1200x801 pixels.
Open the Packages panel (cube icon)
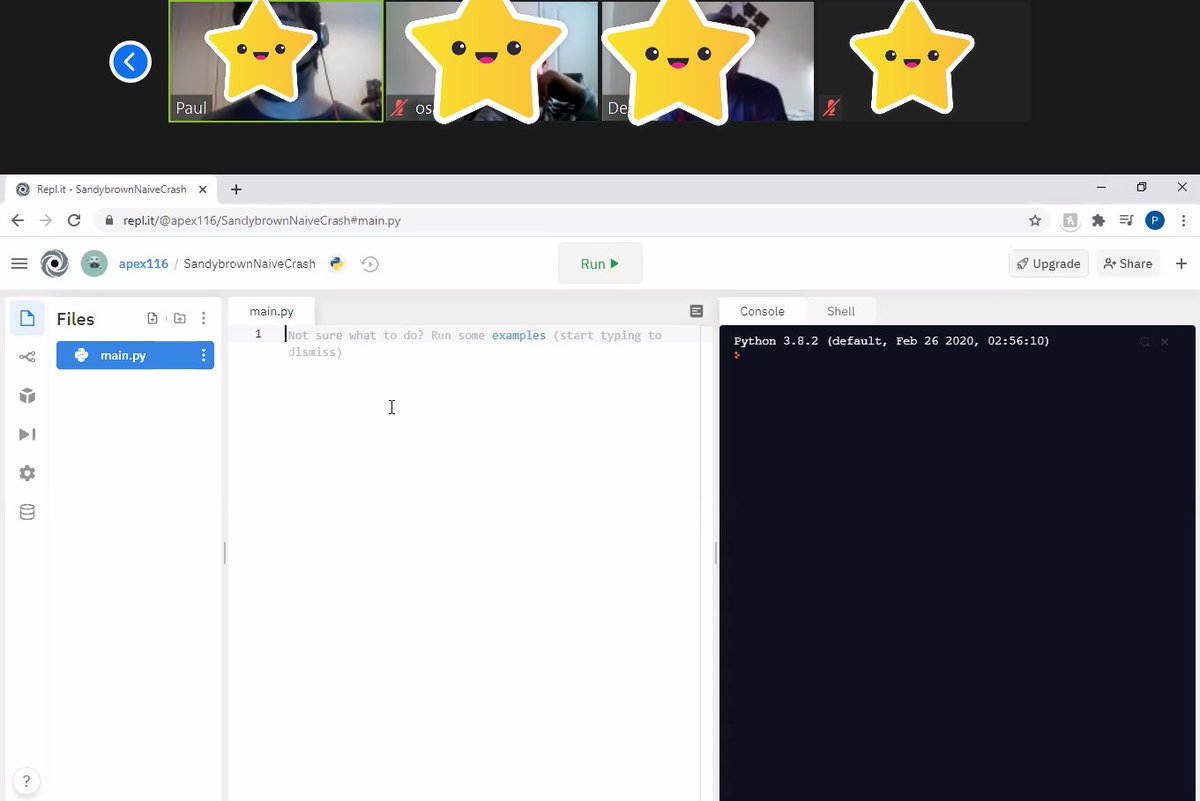pyautogui.click(x=27, y=395)
